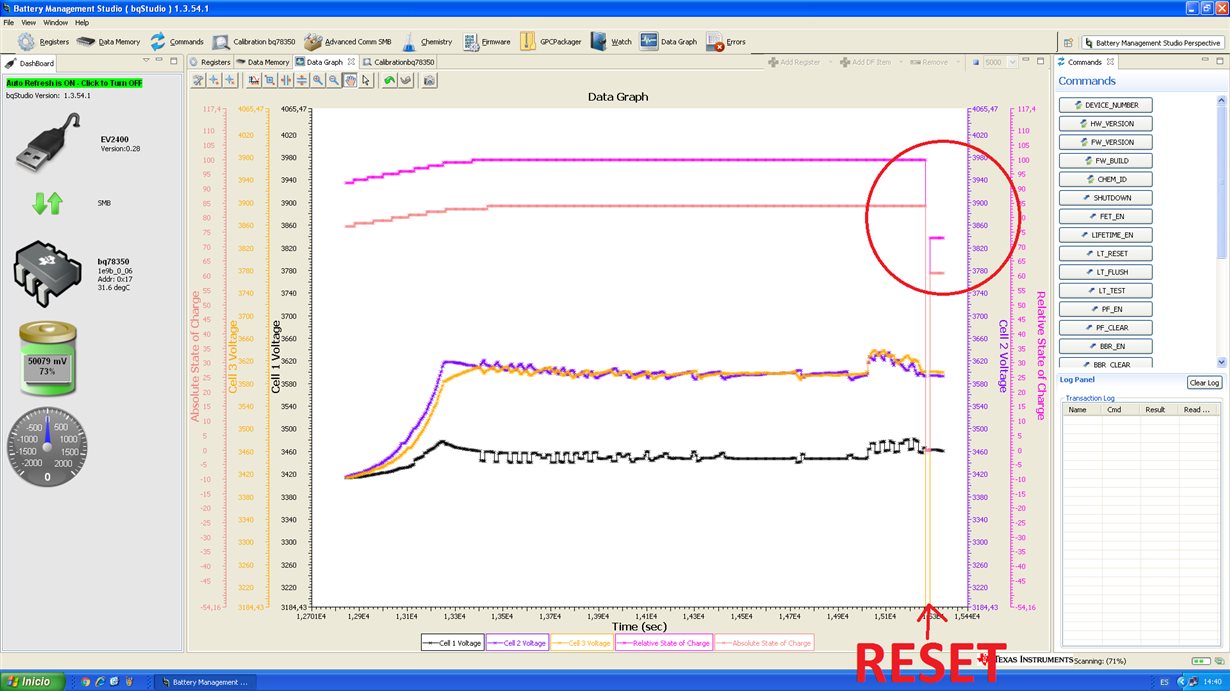Click the open perspective icon

pos(1068,43)
